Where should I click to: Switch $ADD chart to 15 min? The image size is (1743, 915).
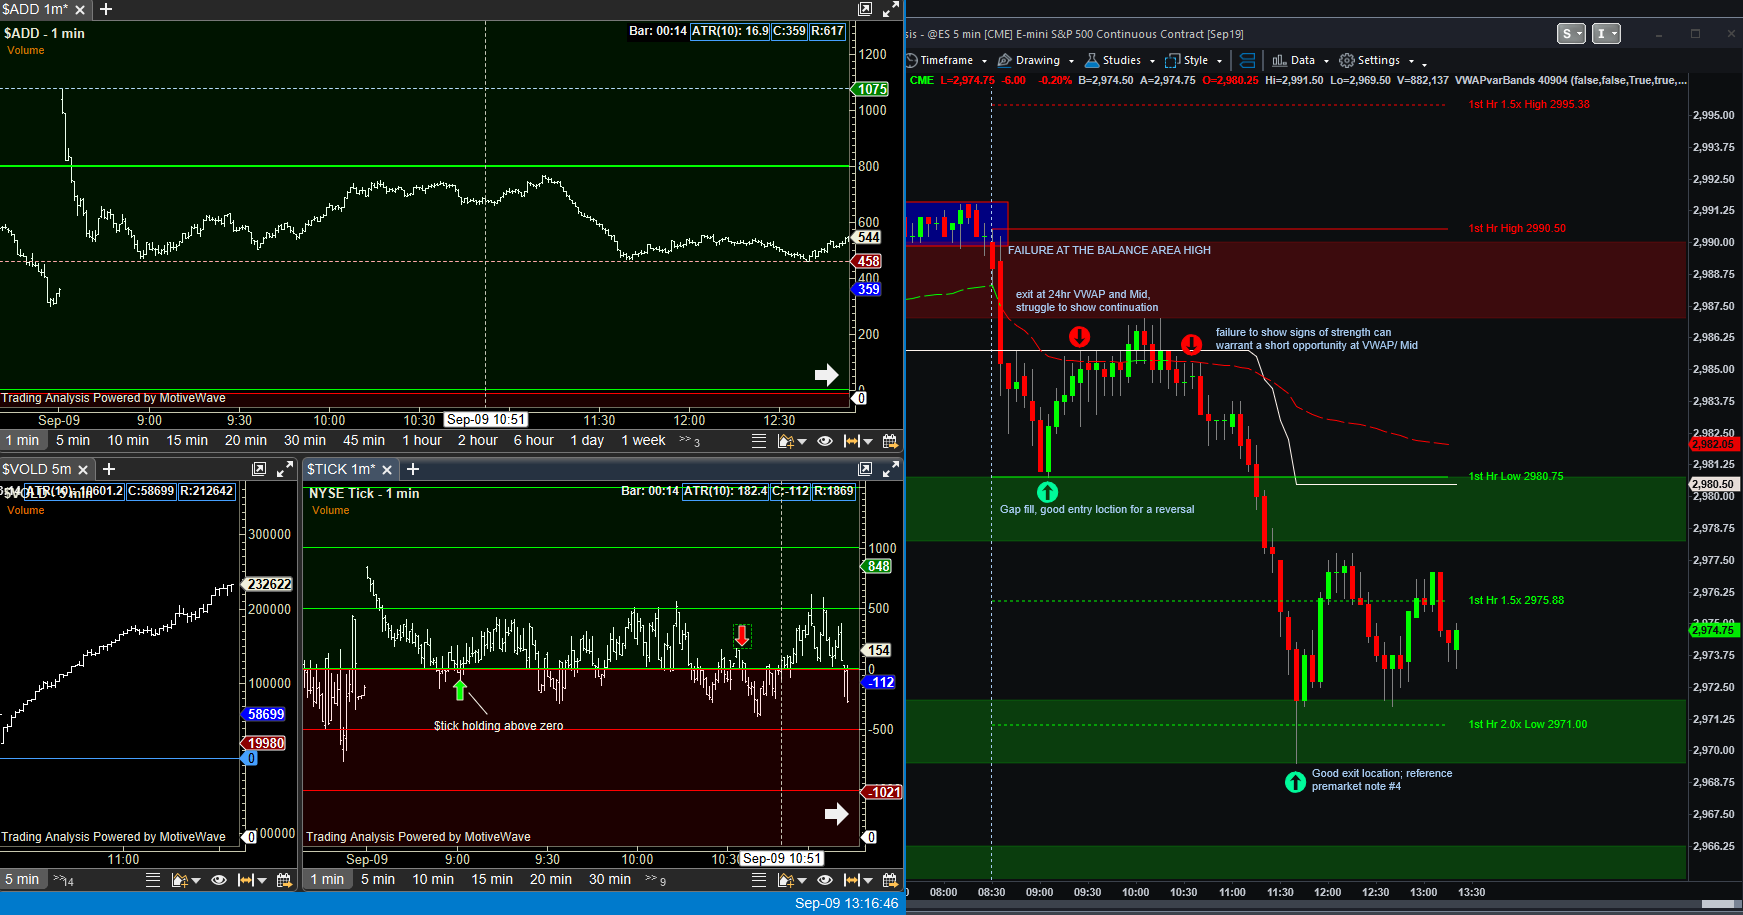click(187, 441)
